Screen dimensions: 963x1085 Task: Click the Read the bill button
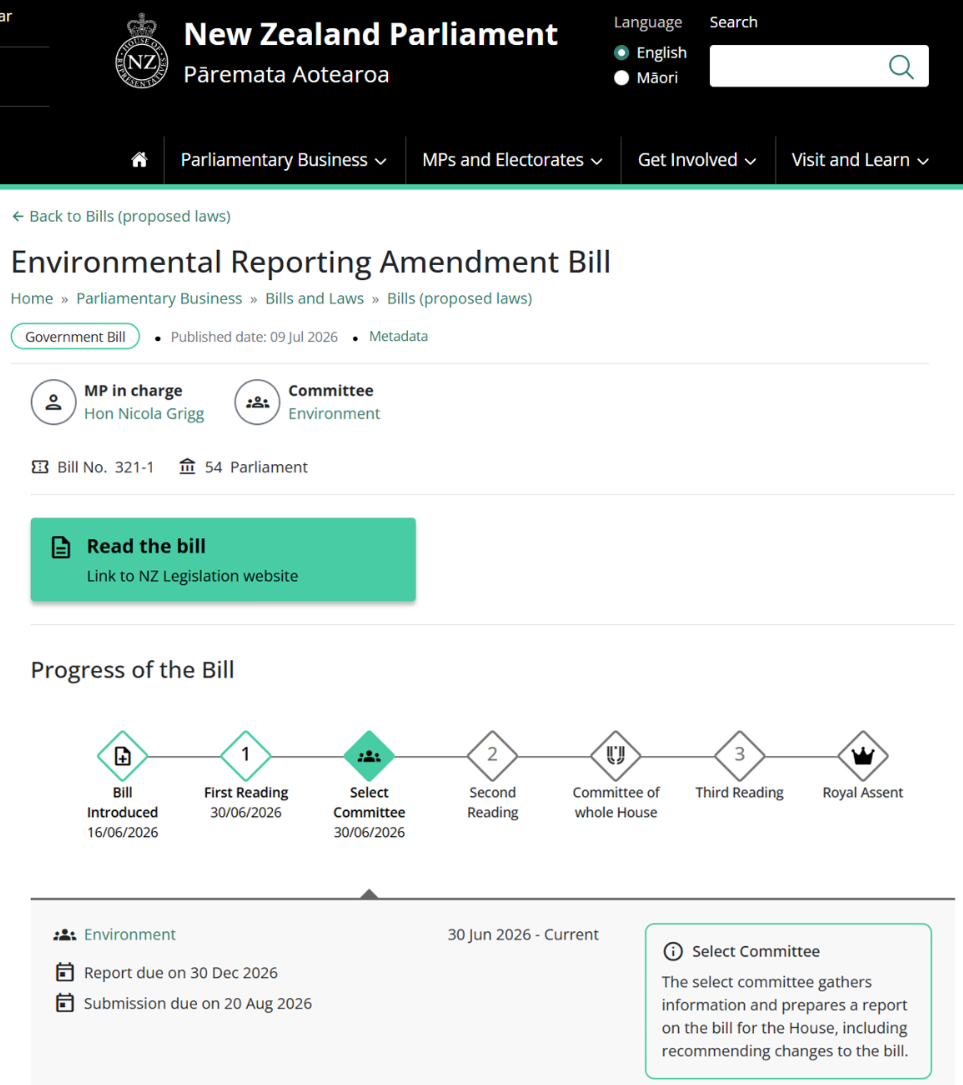coord(223,559)
